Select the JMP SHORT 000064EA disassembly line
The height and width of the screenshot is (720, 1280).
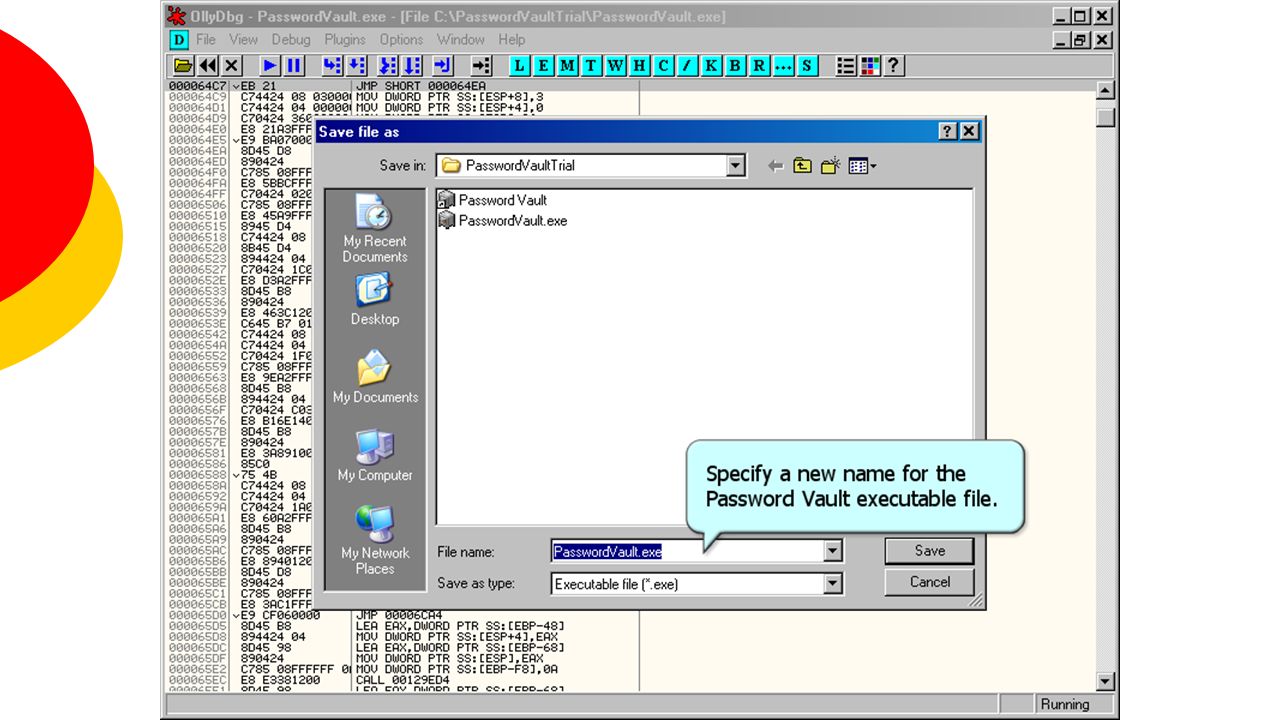click(420, 86)
